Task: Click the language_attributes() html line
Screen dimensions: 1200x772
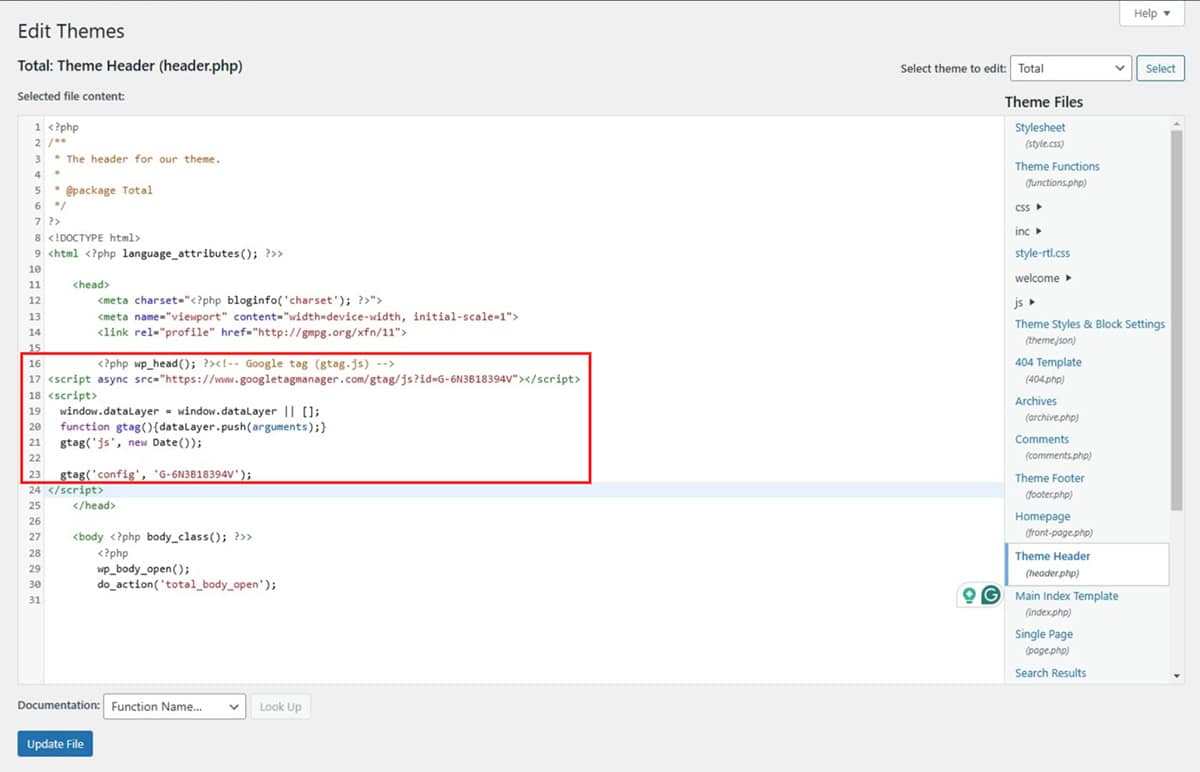Action: 165,254
